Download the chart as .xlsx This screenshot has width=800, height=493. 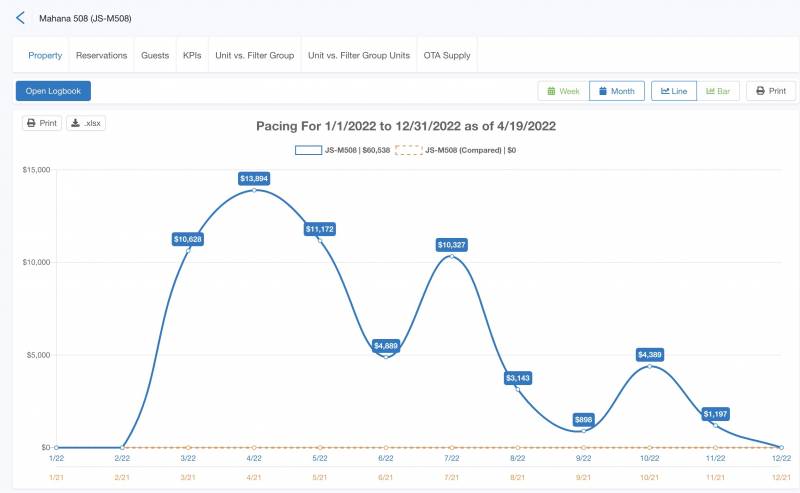86,123
